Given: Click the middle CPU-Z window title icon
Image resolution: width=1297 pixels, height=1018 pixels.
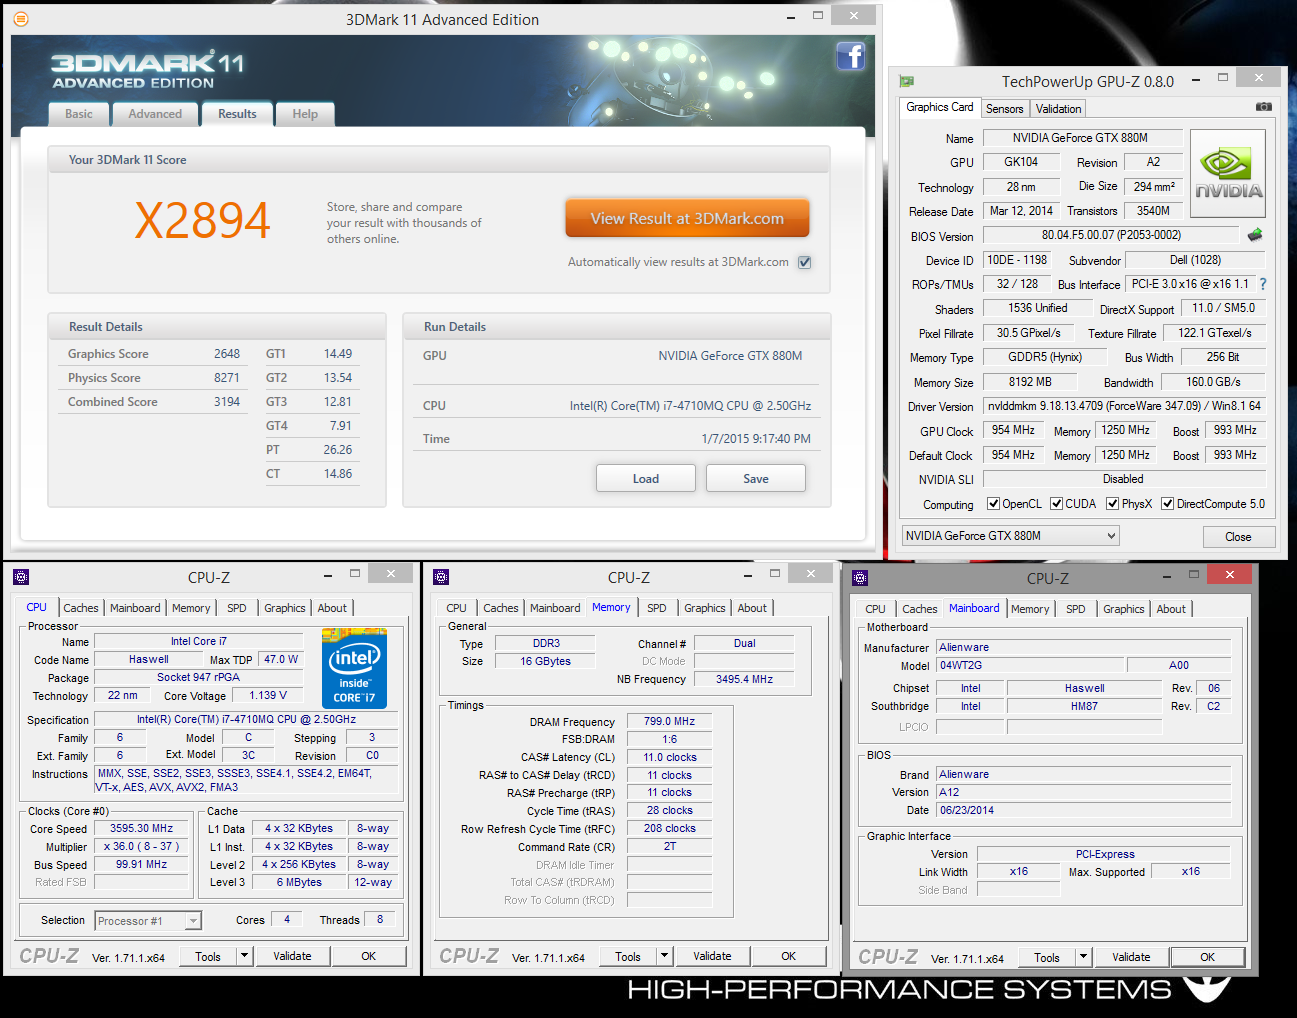Looking at the screenshot, I should click(x=441, y=577).
